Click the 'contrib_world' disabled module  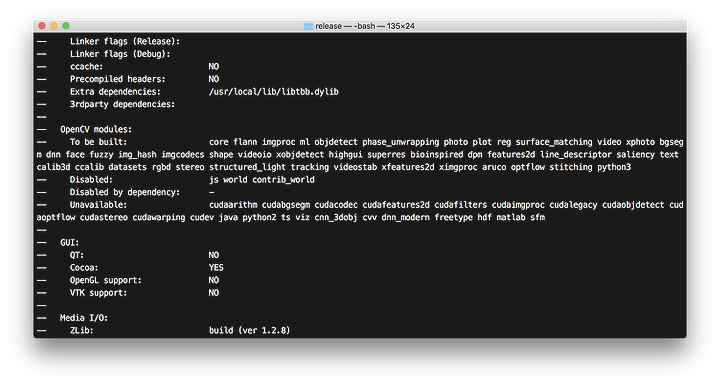click(x=283, y=179)
